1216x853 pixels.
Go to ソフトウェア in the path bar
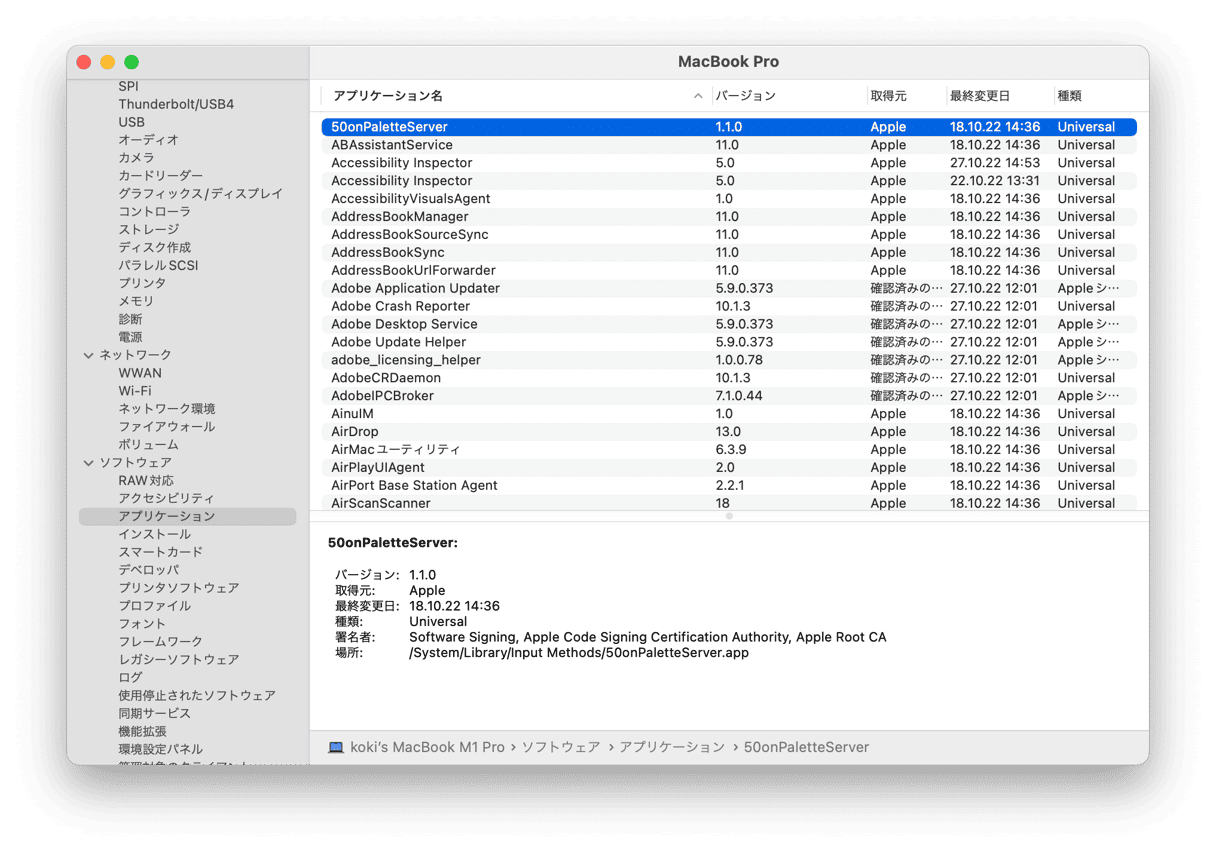point(561,748)
